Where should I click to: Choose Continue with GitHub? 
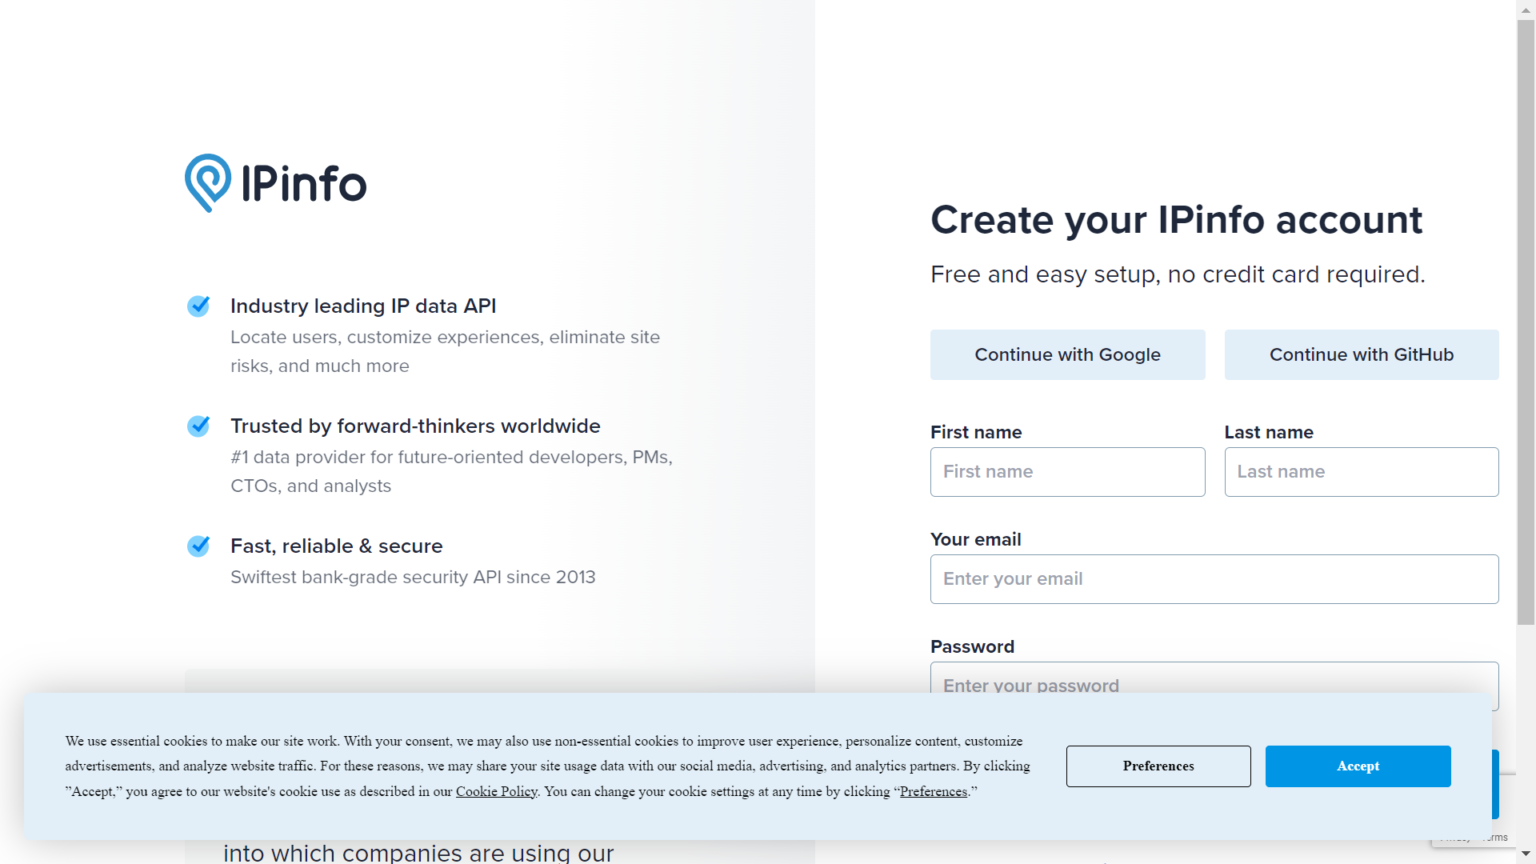click(1361, 355)
